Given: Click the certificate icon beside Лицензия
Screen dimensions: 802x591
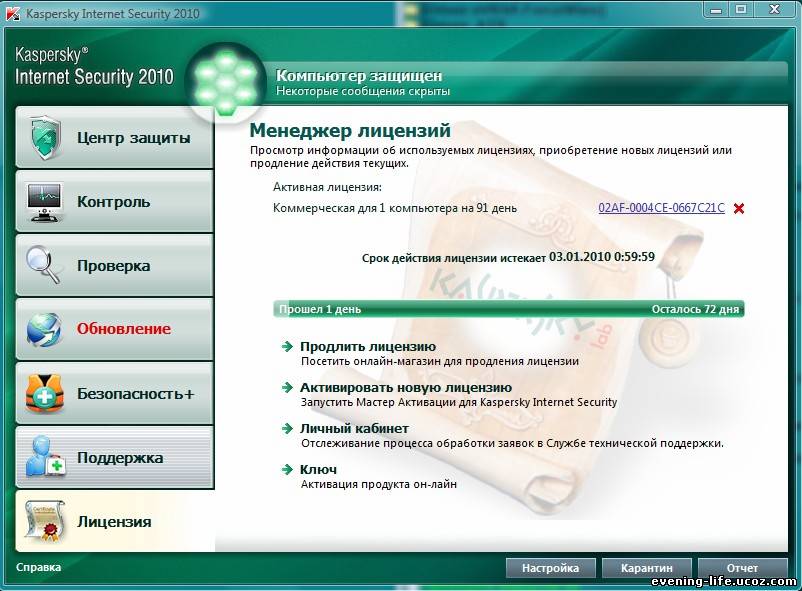Looking at the screenshot, I should click(45, 521).
